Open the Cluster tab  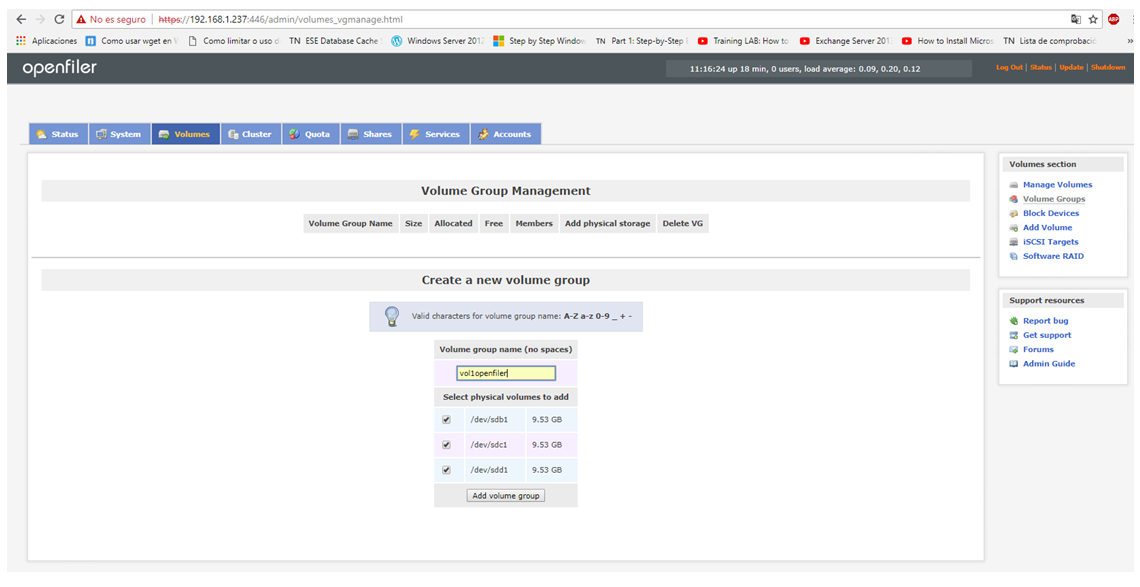click(x=251, y=134)
